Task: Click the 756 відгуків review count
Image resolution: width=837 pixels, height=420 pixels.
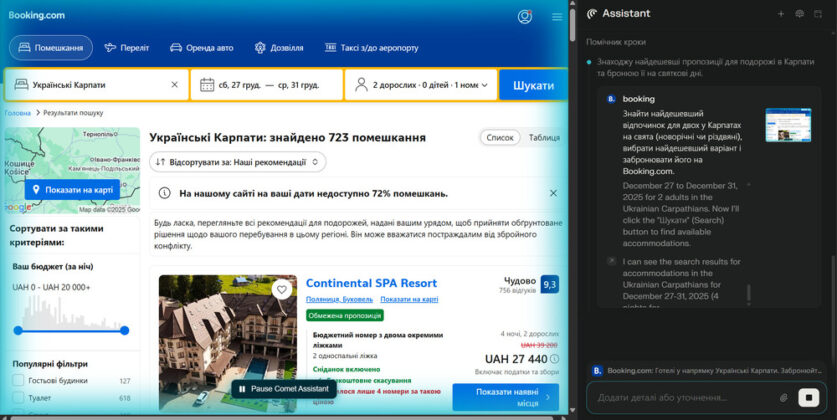Action: (517, 291)
